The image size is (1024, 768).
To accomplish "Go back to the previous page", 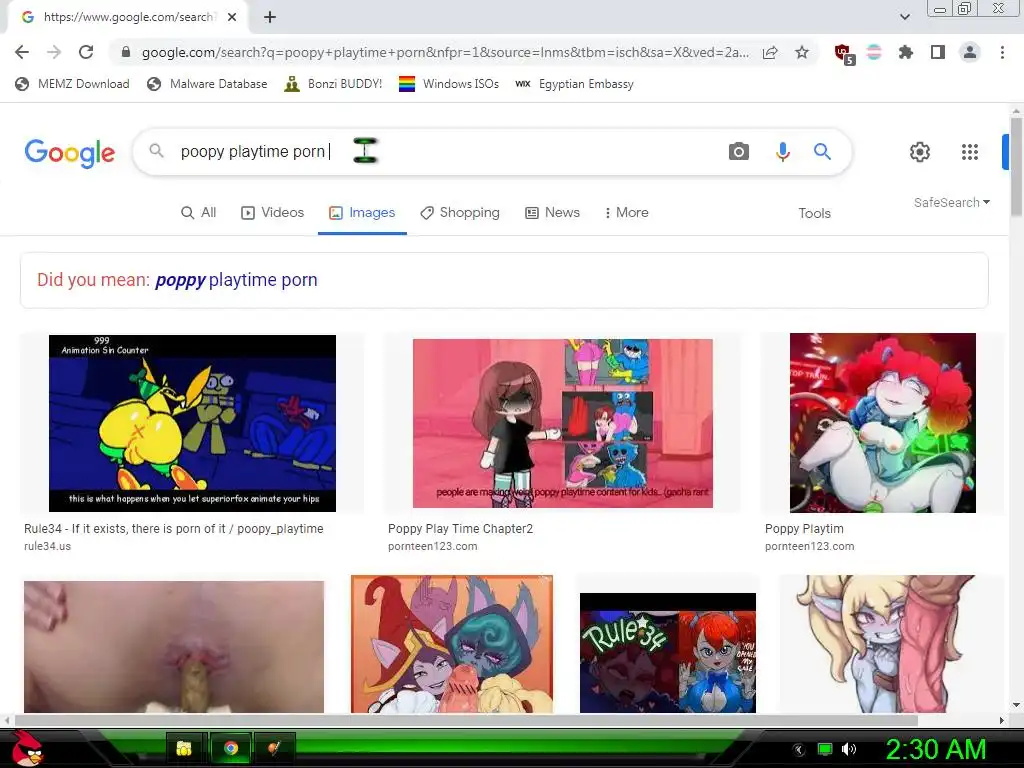I will tap(22, 52).
